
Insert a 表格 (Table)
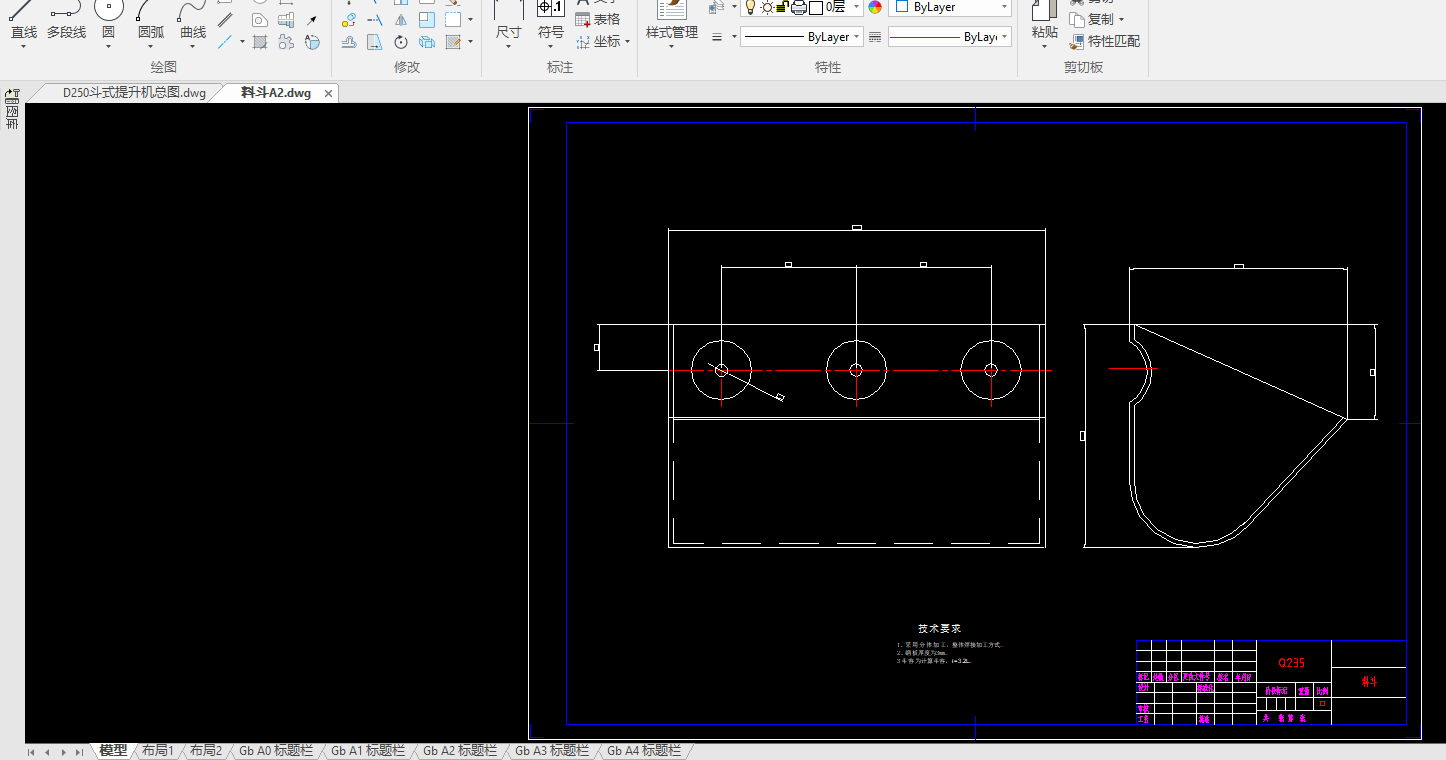(597, 19)
